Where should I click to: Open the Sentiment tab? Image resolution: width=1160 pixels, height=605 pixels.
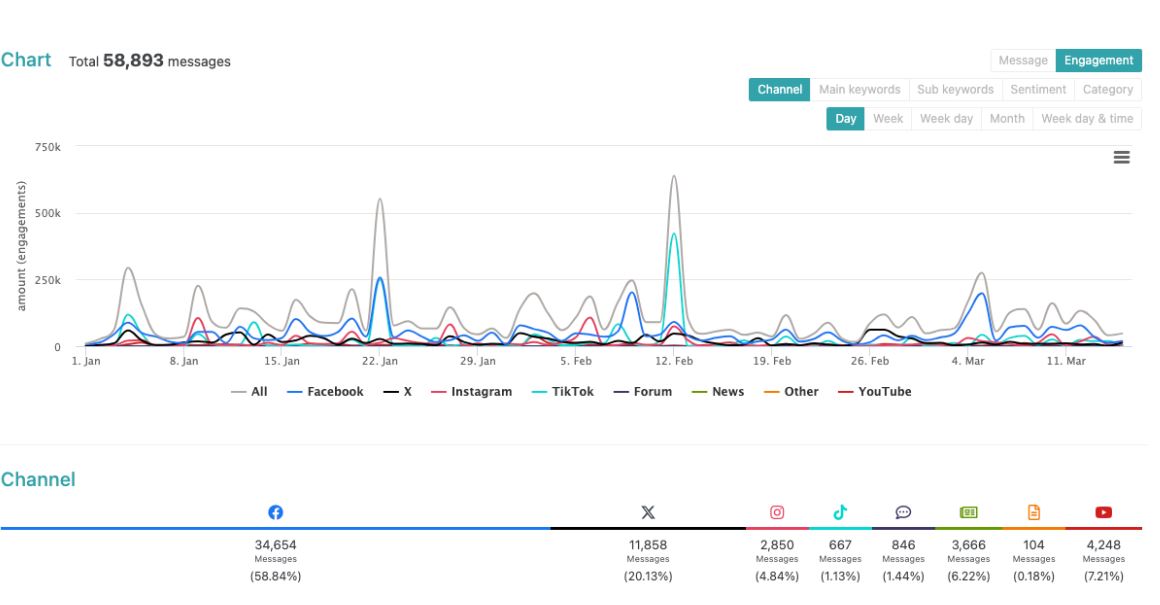[x=1037, y=90]
